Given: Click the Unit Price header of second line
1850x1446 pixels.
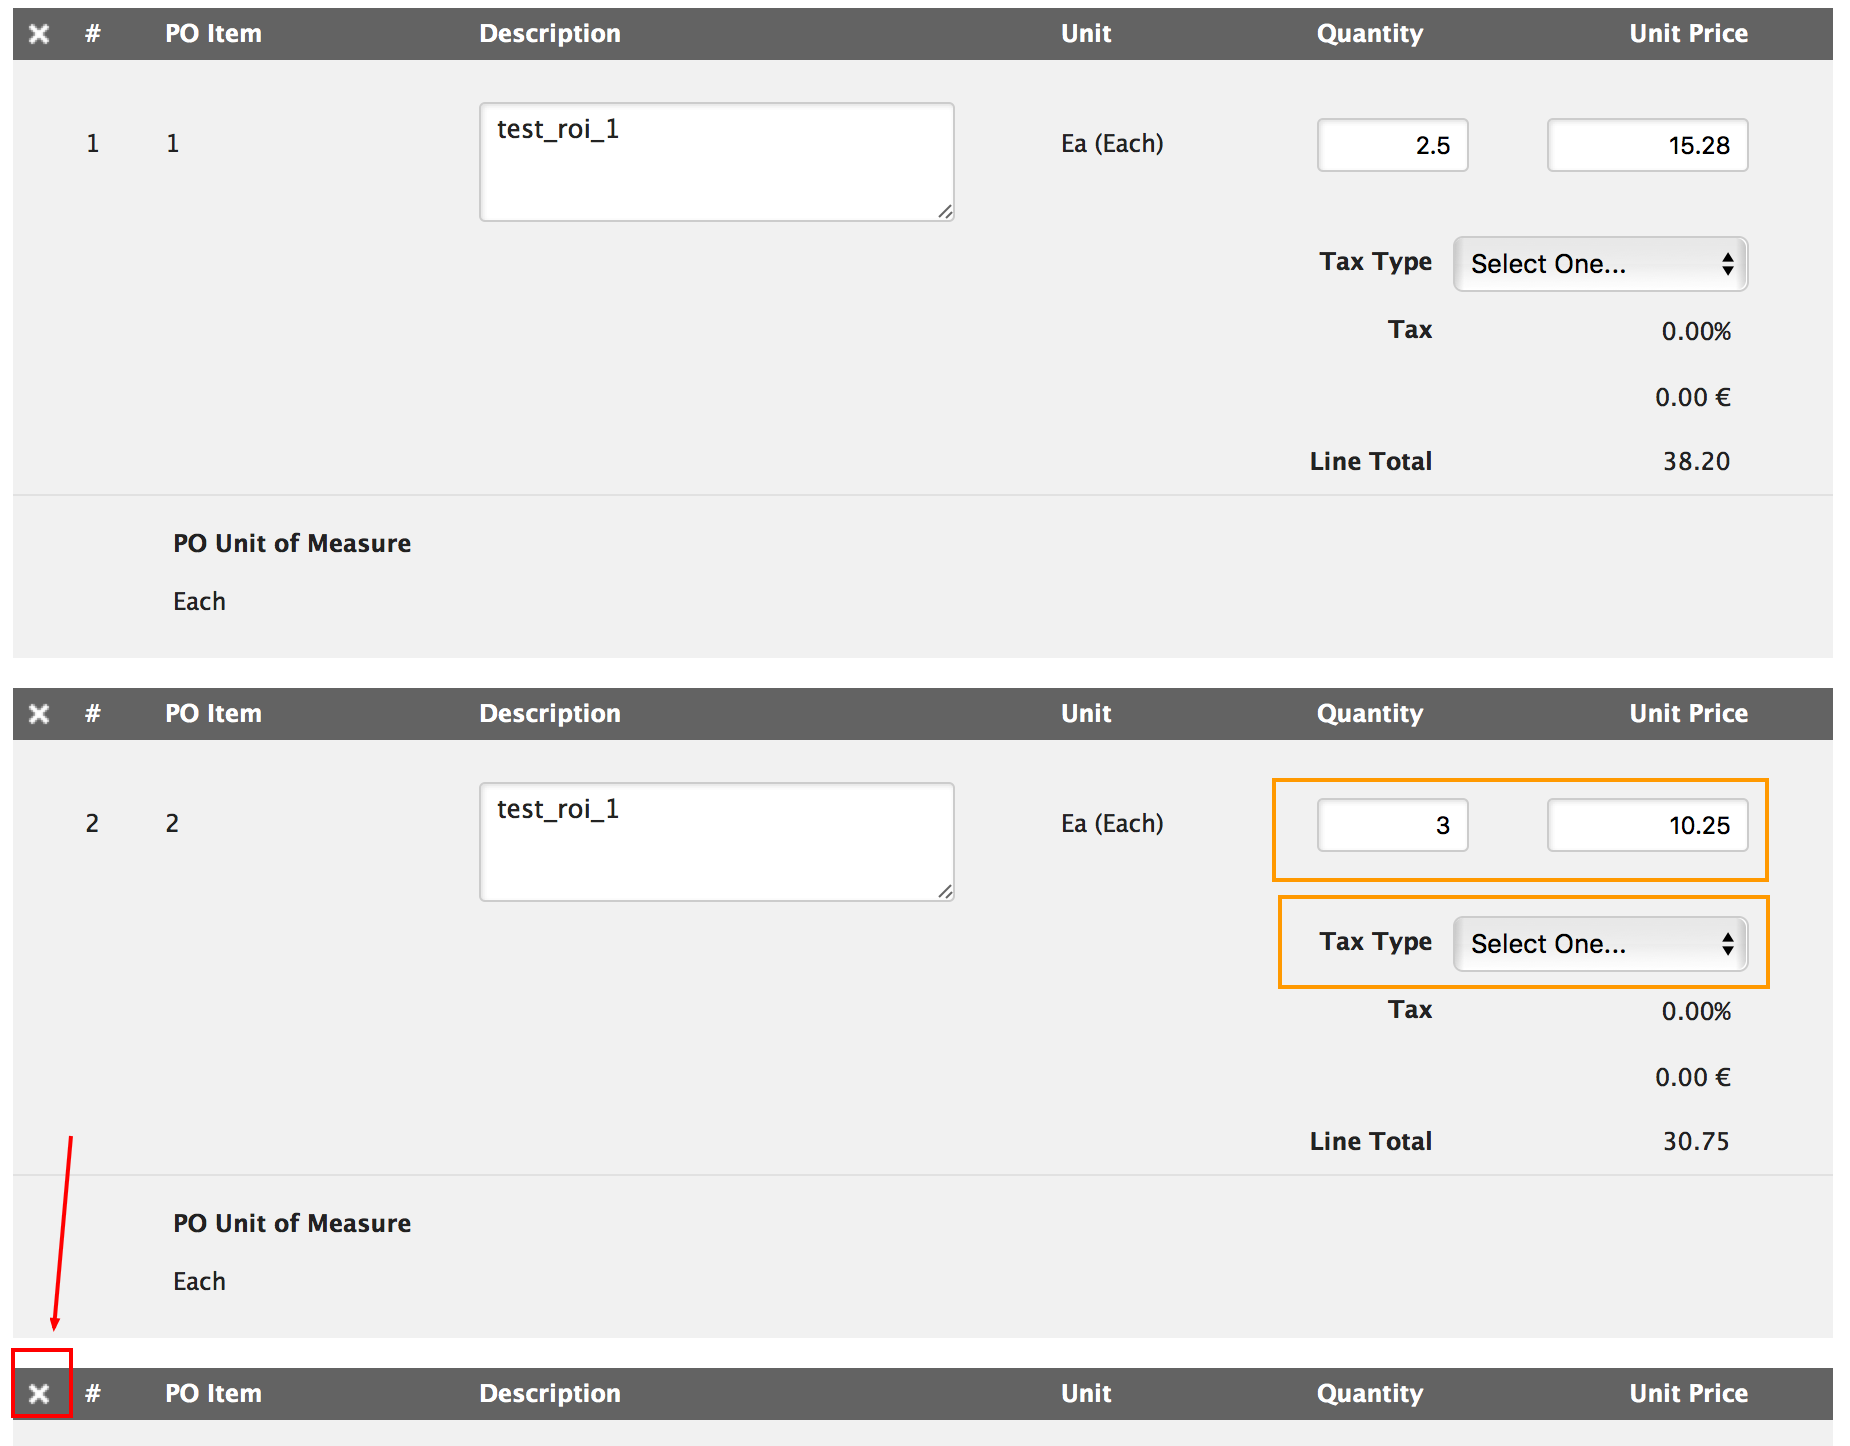Looking at the screenshot, I should click(x=1689, y=714).
